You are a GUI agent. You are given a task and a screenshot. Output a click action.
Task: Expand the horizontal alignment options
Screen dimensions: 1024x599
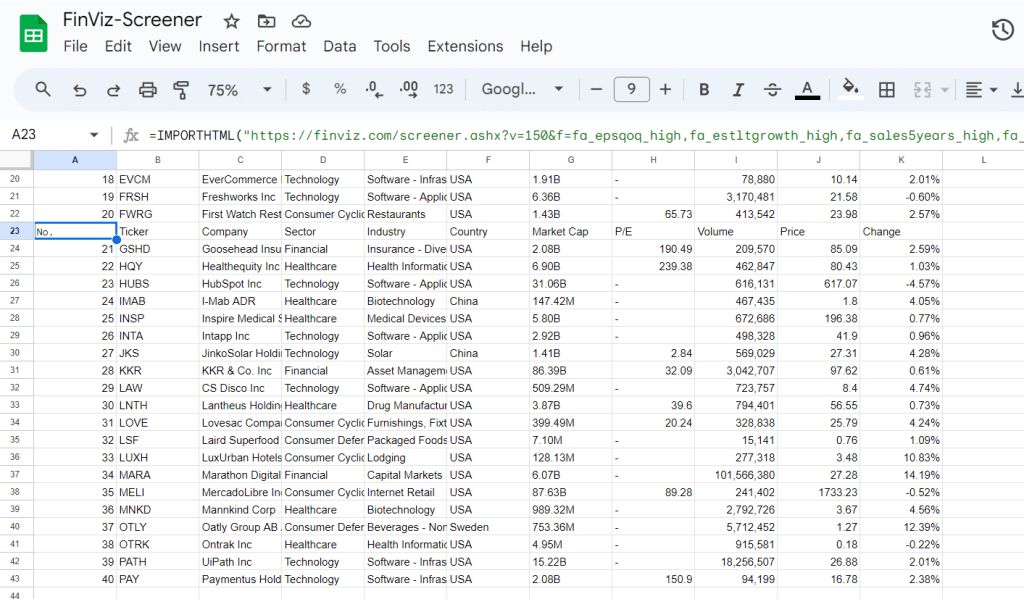pos(992,89)
